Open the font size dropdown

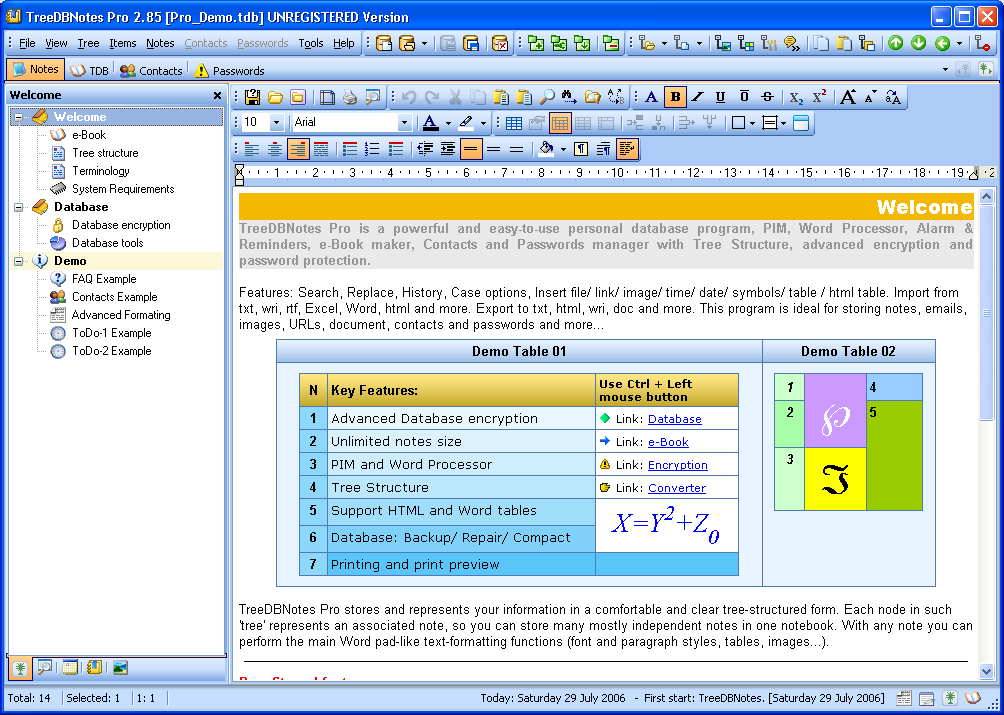[277, 123]
